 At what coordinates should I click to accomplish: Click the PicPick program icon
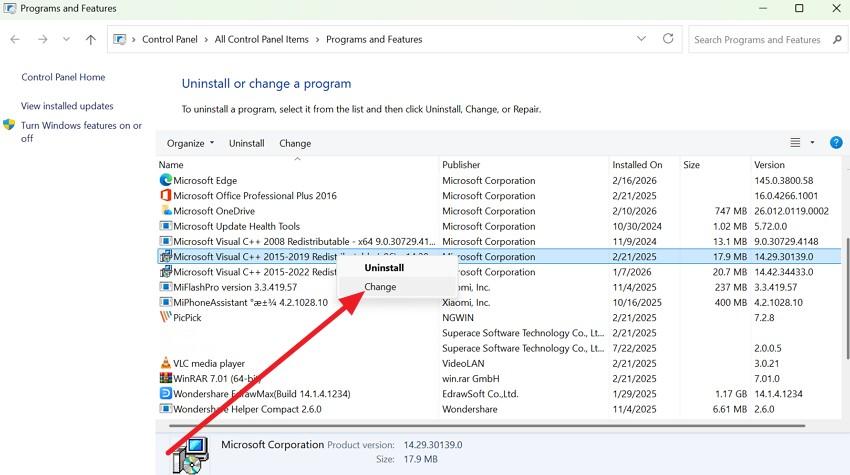click(x=166, y=317)
